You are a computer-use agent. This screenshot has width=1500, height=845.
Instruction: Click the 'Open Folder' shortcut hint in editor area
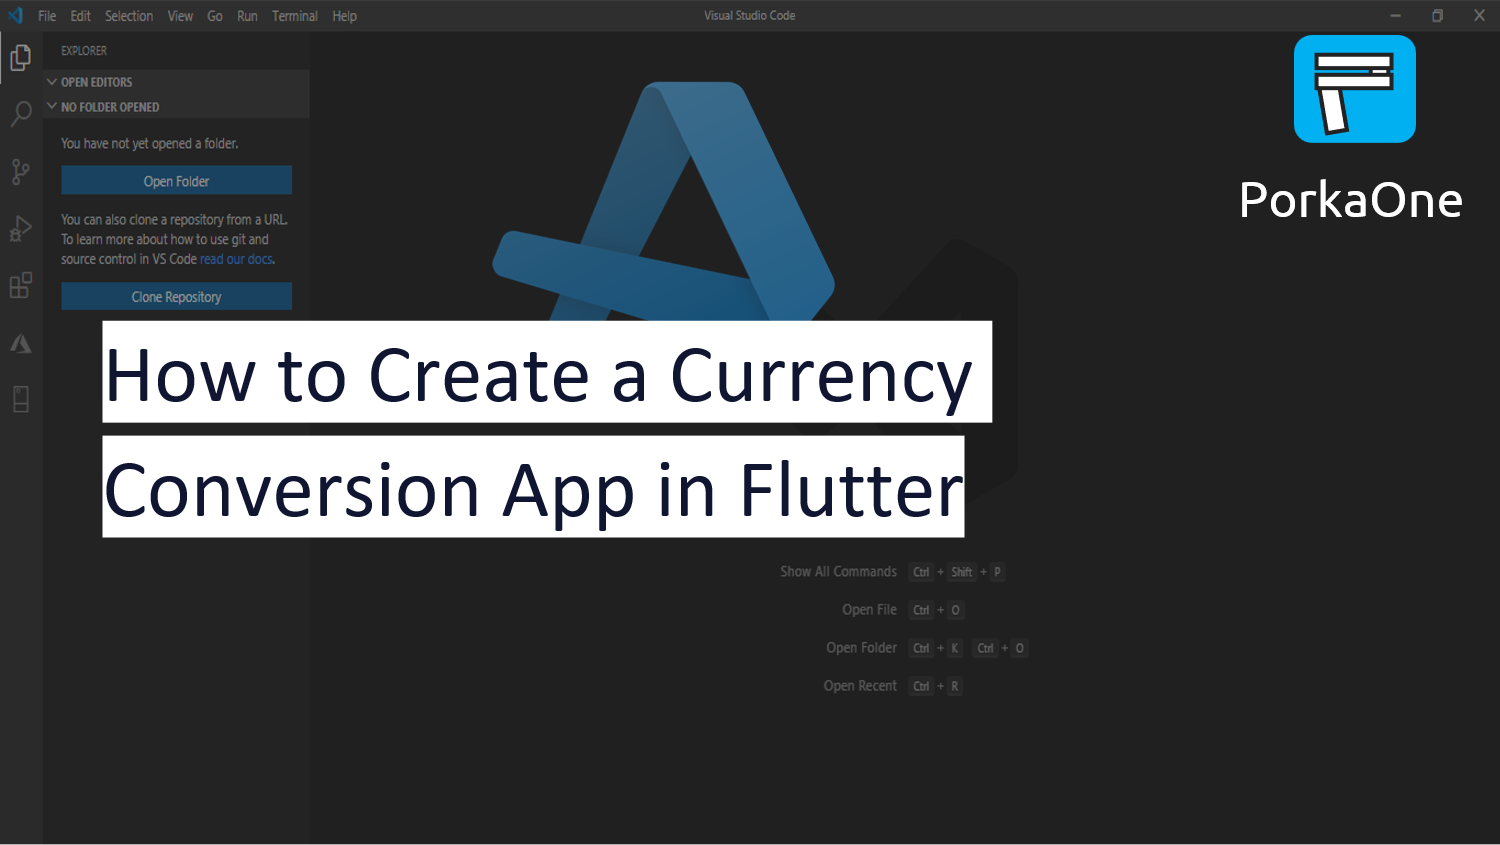click(861, 648)
